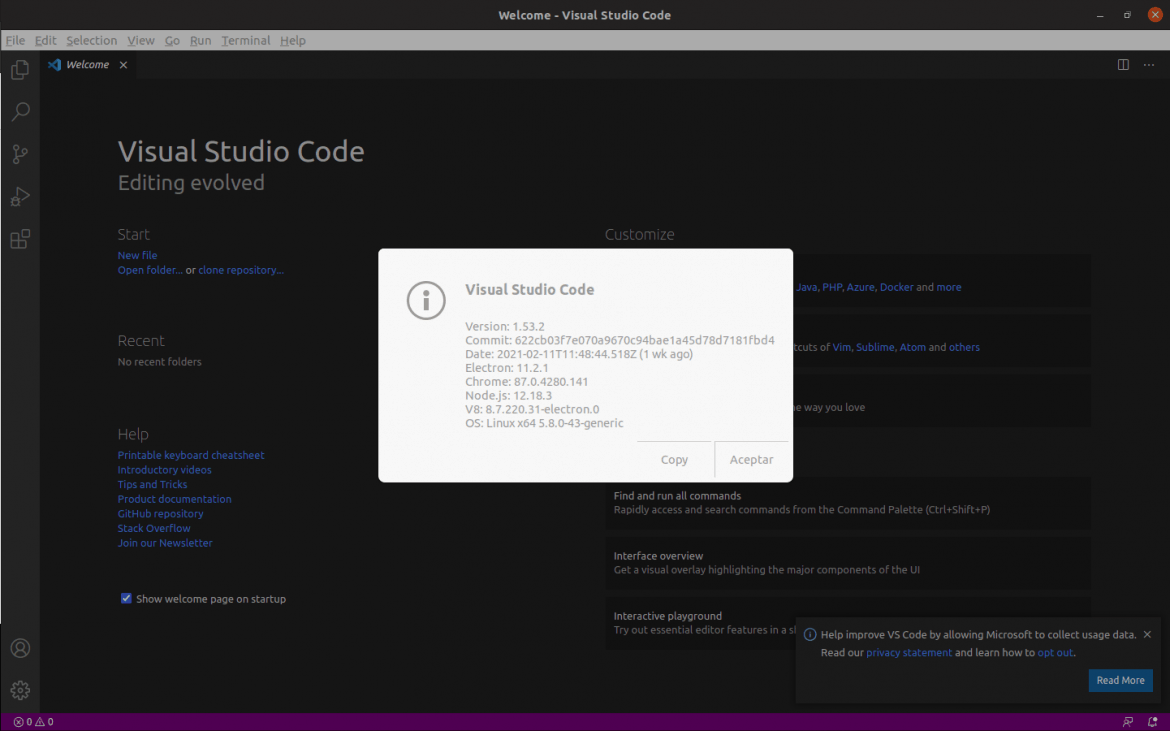Image resolution: width=1170 pixels, height=731 pixels.
Task: Split the editor to the right
Action: coord(1123,65)
